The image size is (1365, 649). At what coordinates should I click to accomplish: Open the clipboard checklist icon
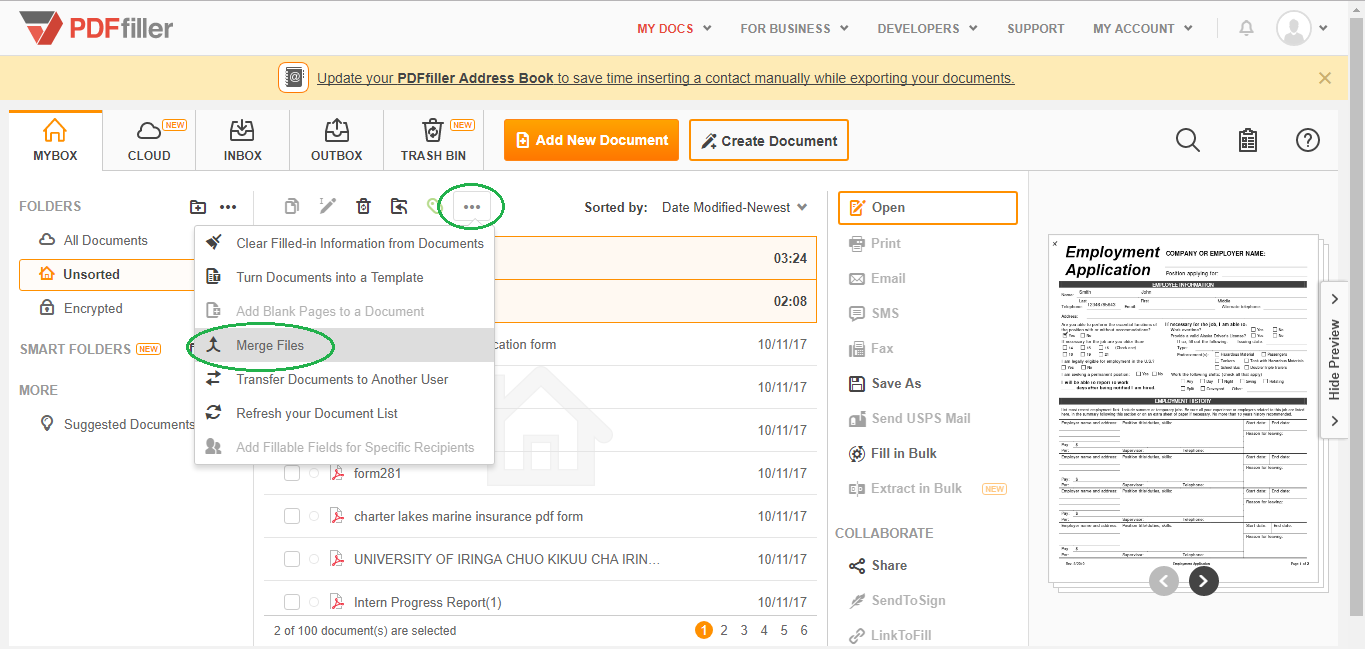pyautogui.click(x=1248, y=140)
